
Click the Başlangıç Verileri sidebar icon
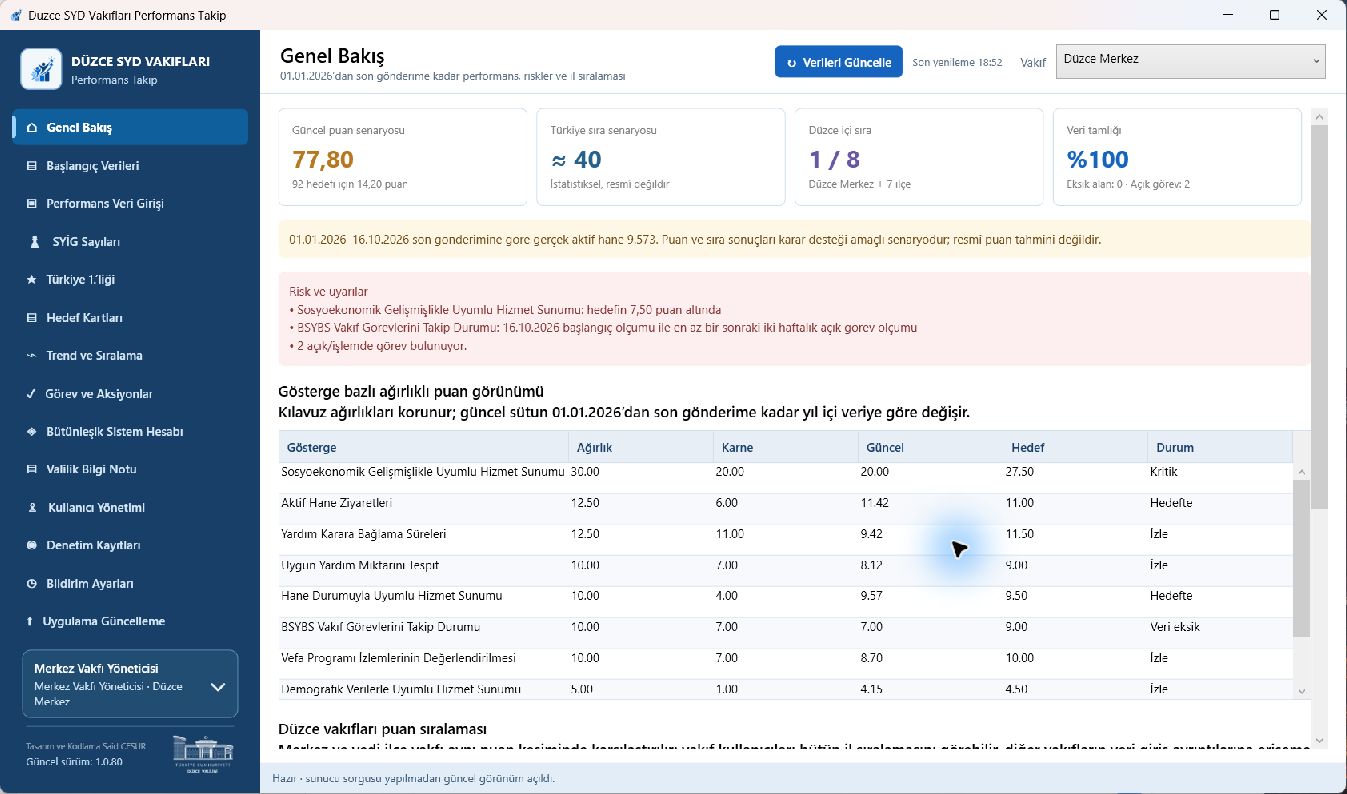point(31,166)
